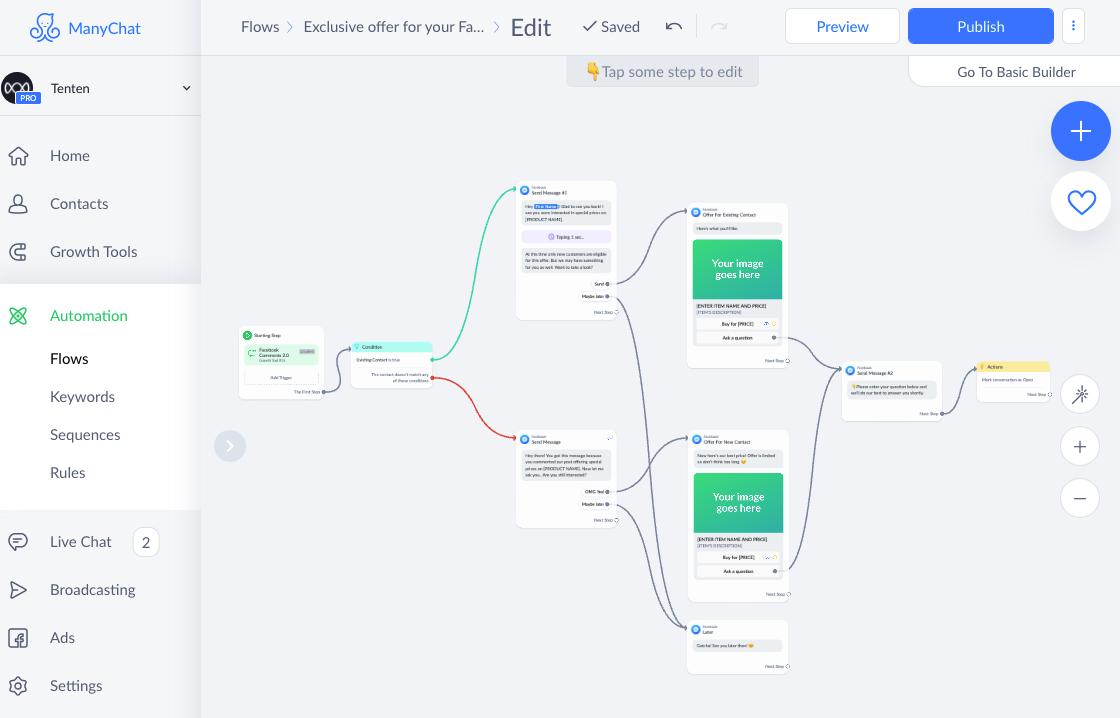Expand the Tenten account dropdown
Viewport: 1120px width, 718px height.
(x=186, y=88)
